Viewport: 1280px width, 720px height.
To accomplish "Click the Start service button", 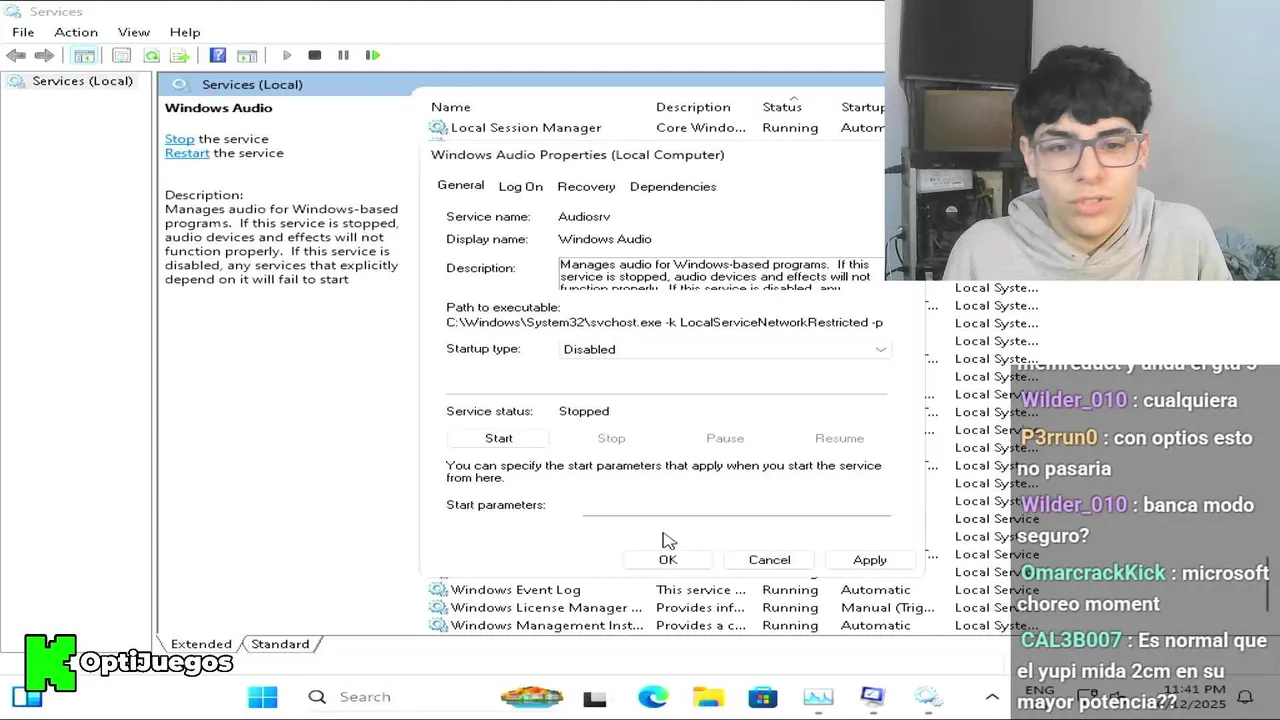I will click(498, 438).
